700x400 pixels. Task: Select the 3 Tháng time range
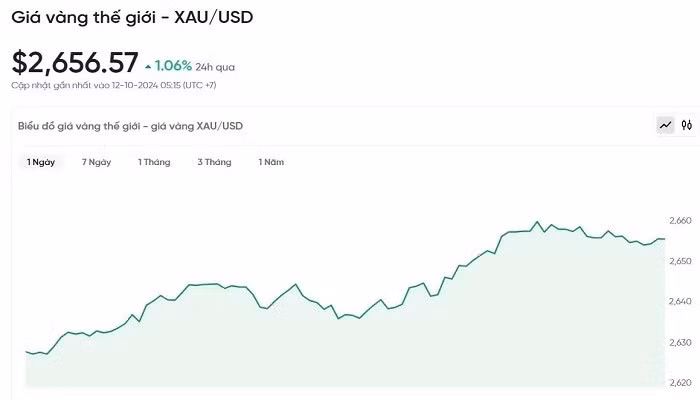[x=214, y=162]
